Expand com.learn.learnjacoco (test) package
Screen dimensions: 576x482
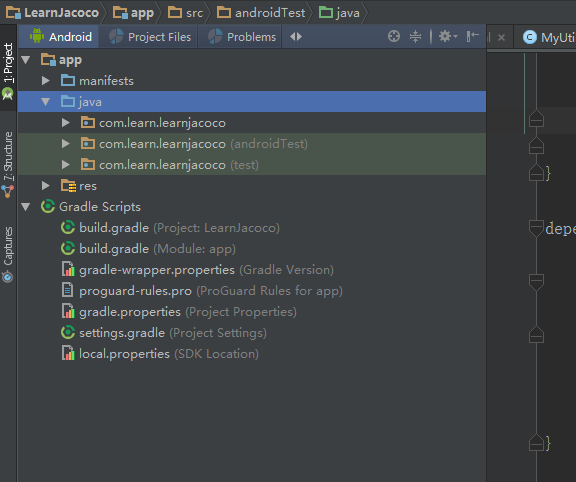click(66, 165)
